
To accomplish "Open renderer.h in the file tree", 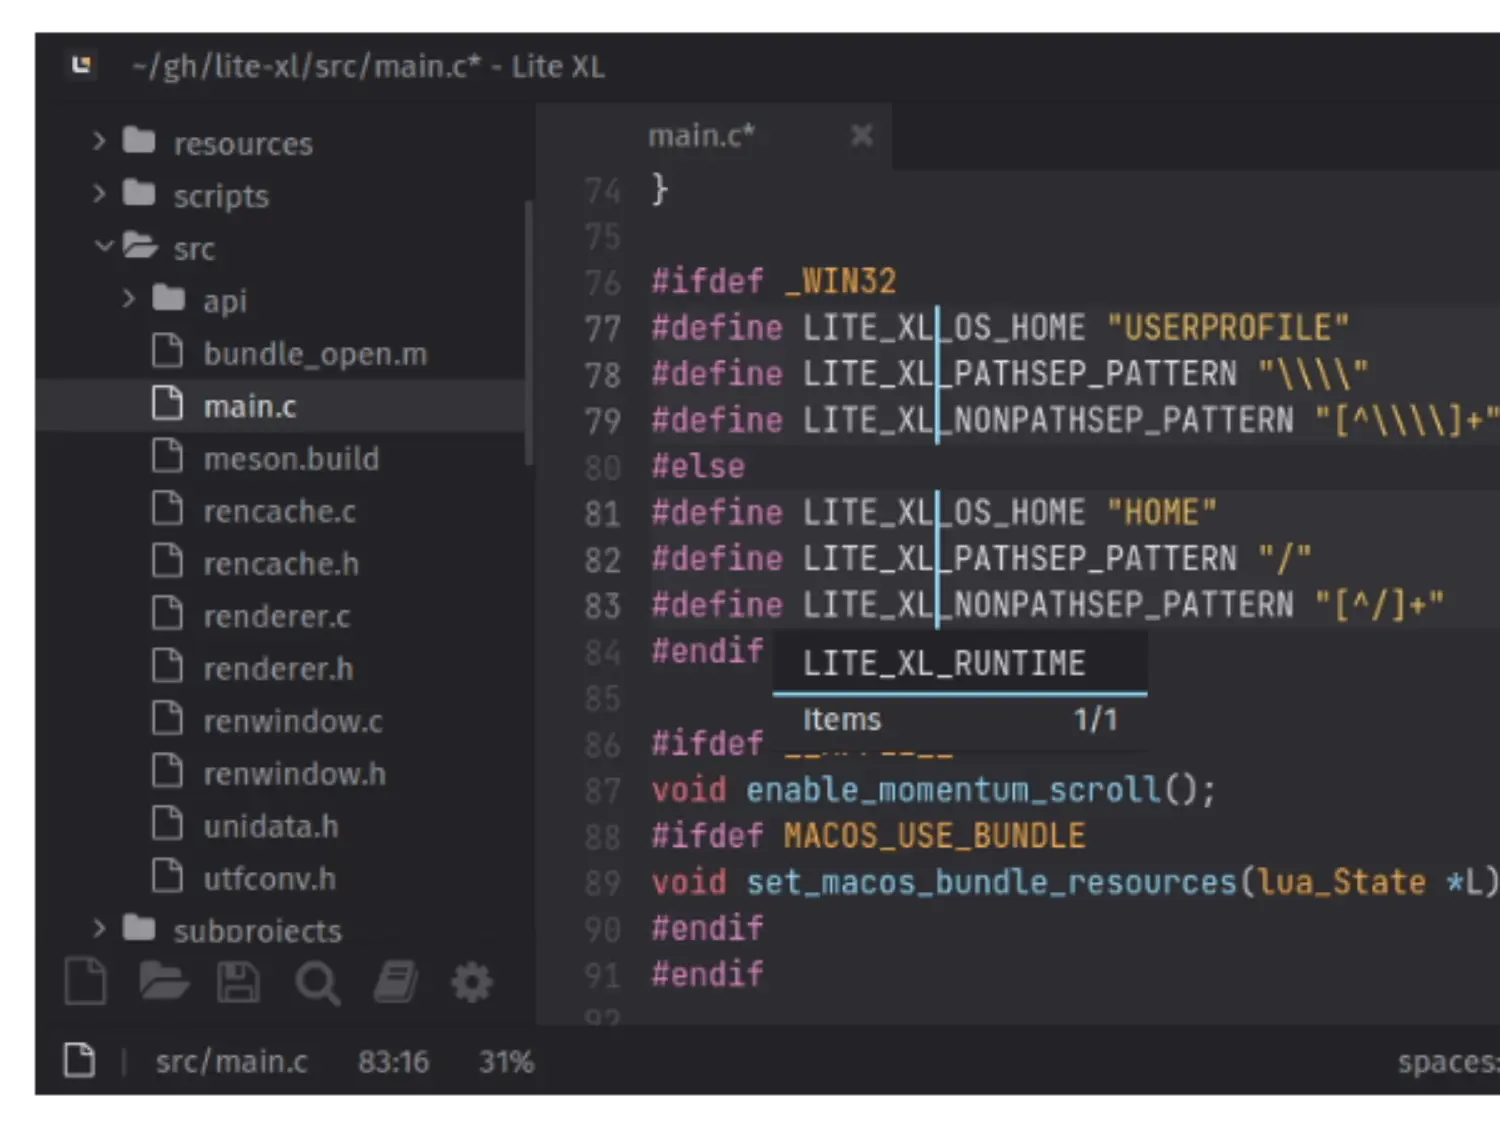I will point(278,669).
